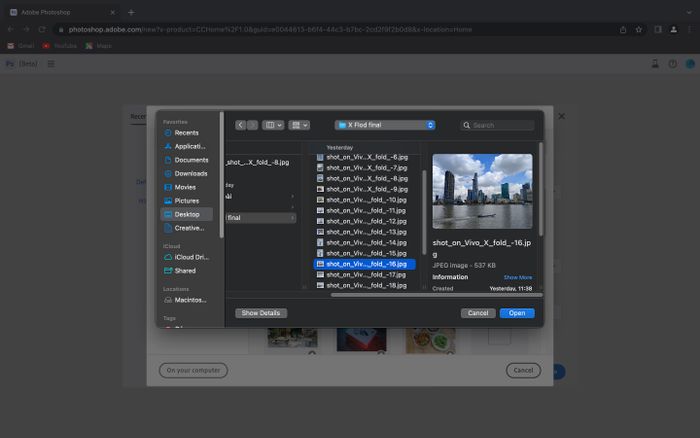Open a new browser tab
The image size is (700, 438).
point(131,12)
